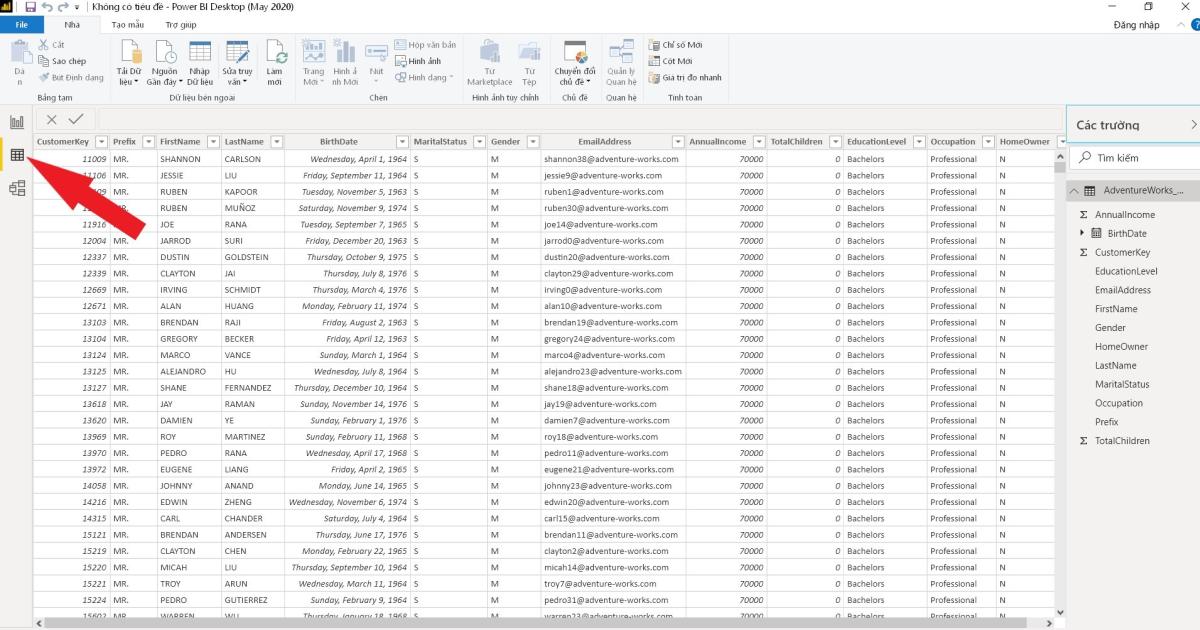Open filter dropdown on Gender column header

click(x=533, y=142)
